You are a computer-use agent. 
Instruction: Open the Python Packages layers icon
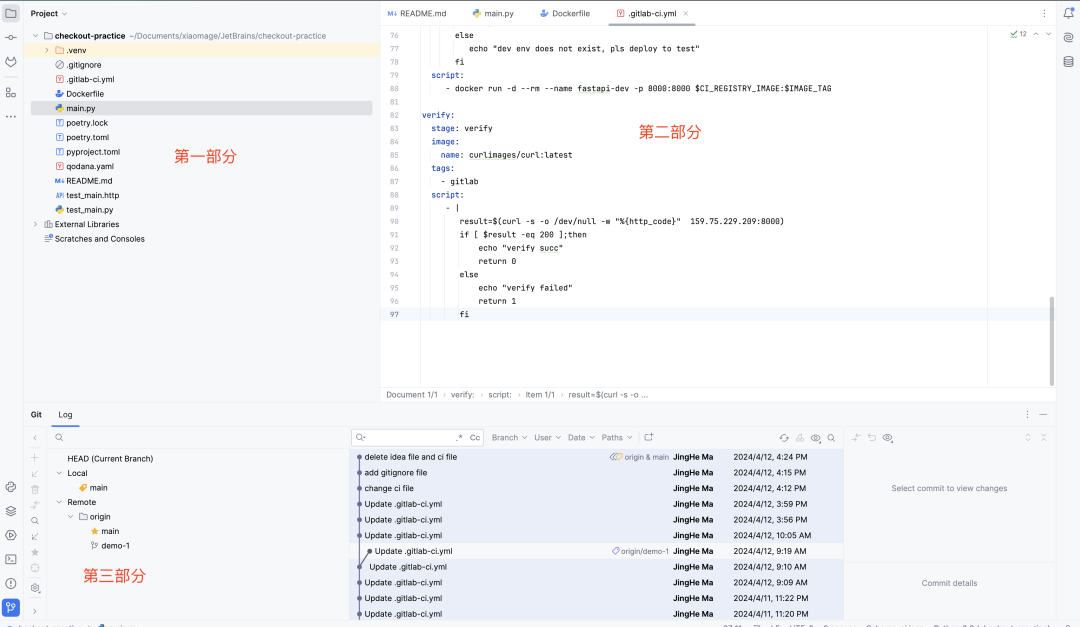(11, 511)
